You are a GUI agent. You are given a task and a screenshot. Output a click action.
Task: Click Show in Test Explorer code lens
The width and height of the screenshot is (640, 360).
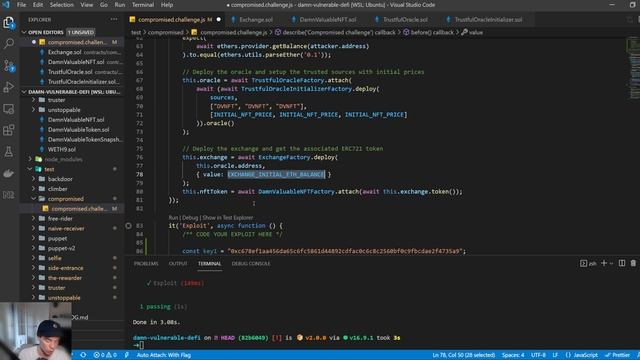point(227,218)
